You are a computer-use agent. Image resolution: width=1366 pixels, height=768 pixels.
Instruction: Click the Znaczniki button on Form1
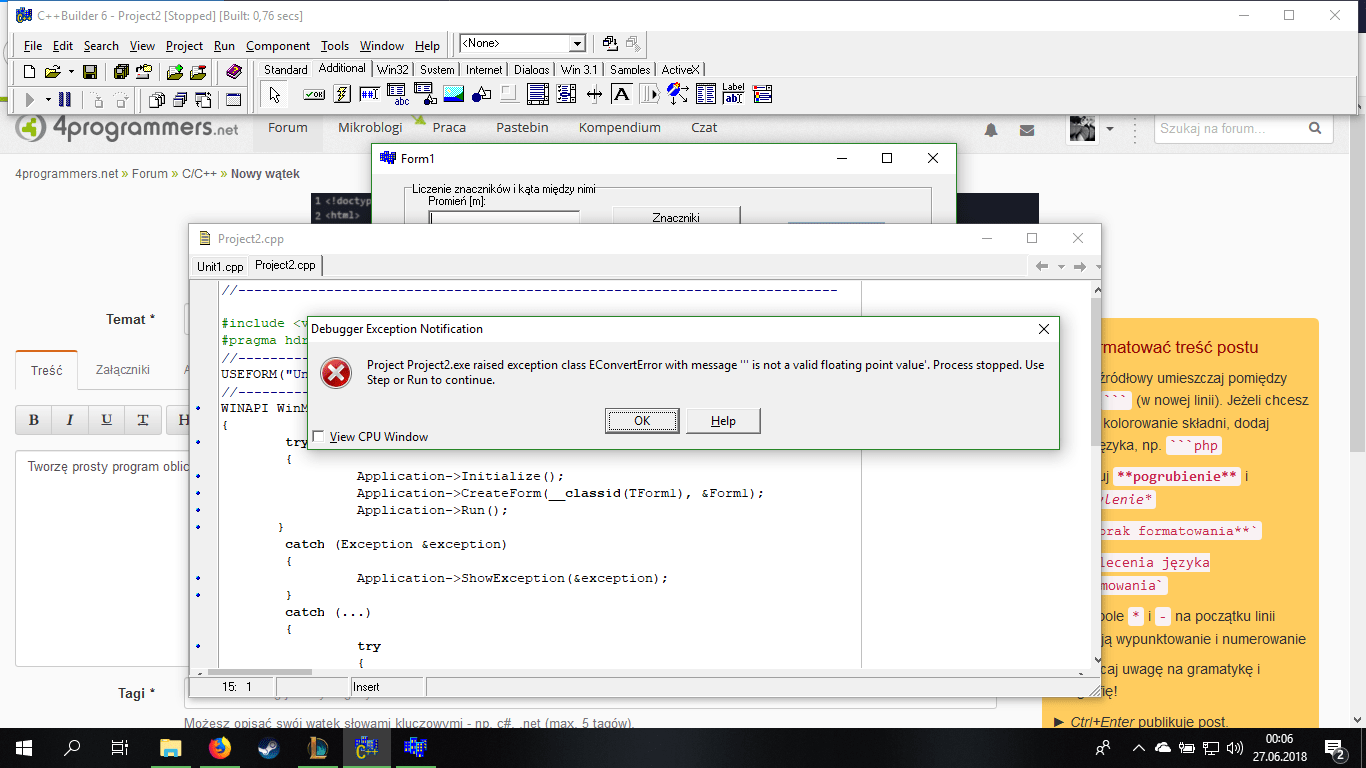pyautogui.click(x=676, y=217)
